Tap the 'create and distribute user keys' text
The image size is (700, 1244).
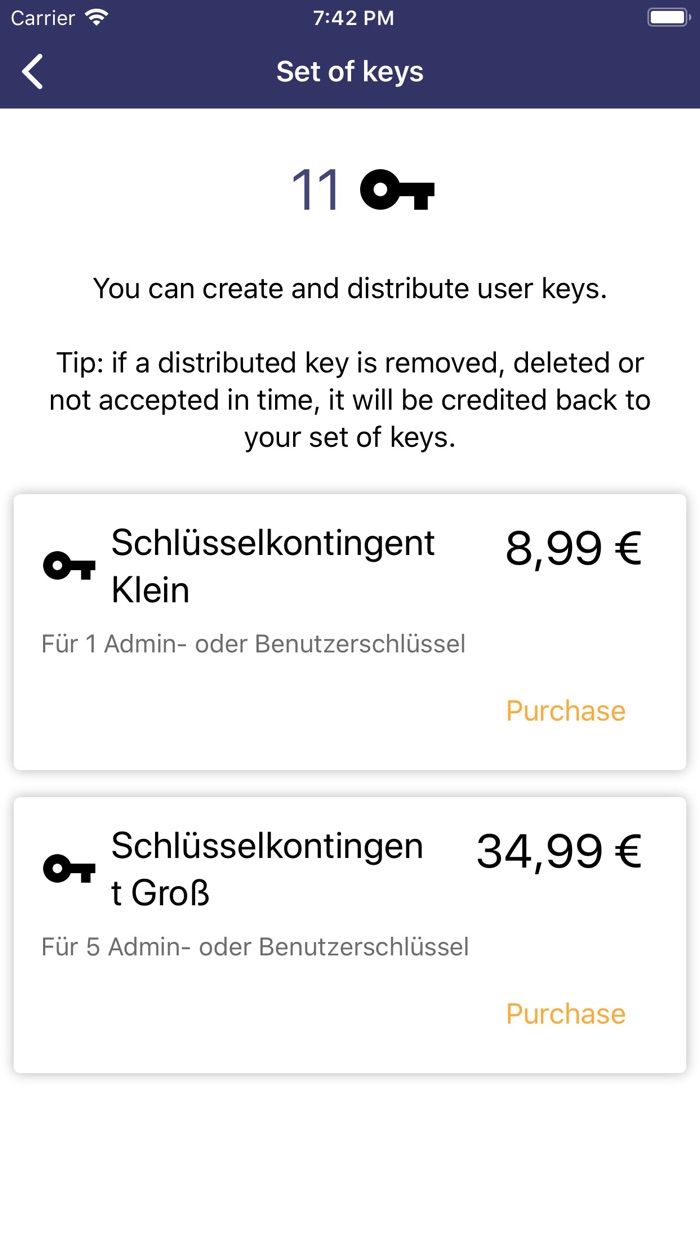350,289
